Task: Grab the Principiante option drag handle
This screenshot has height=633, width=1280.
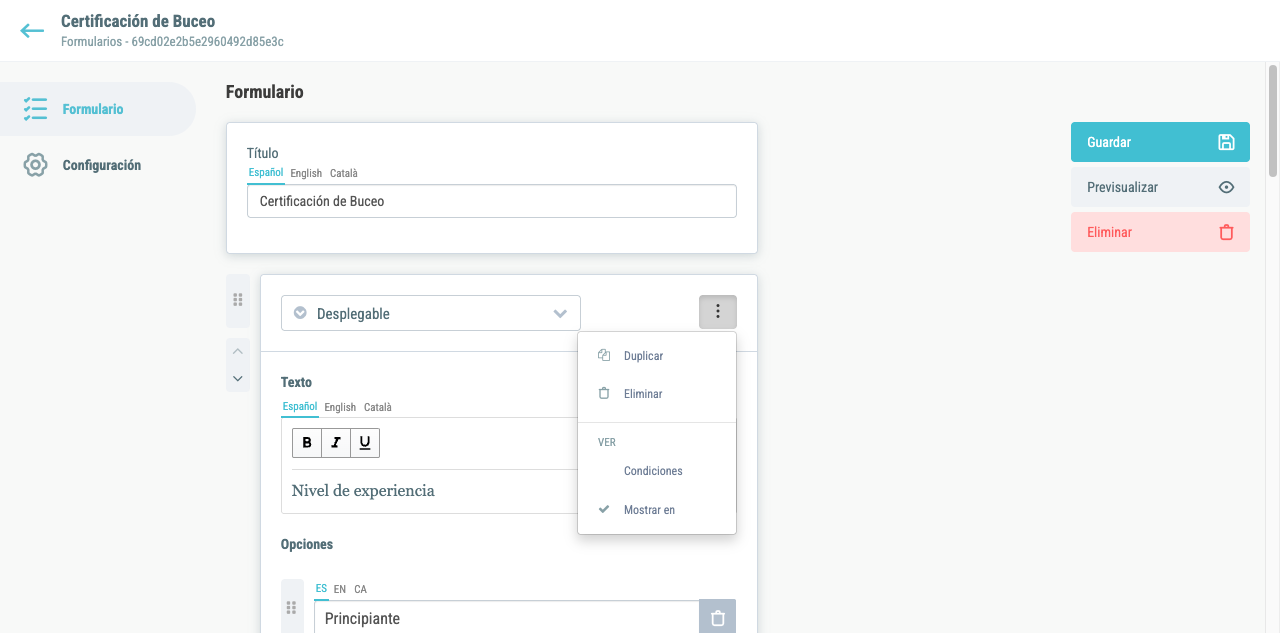Action: pos(292,607)
